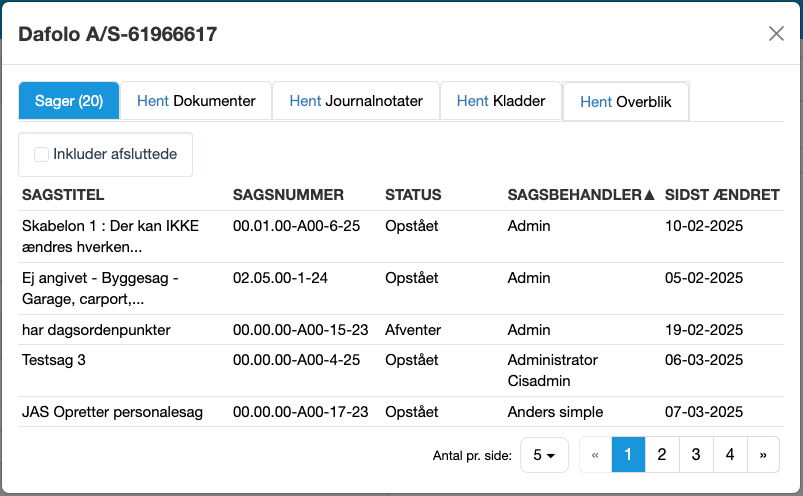803x496 pixels.
Task: Enable the Inkluder afsluttede checkbox
Action: 42,154
